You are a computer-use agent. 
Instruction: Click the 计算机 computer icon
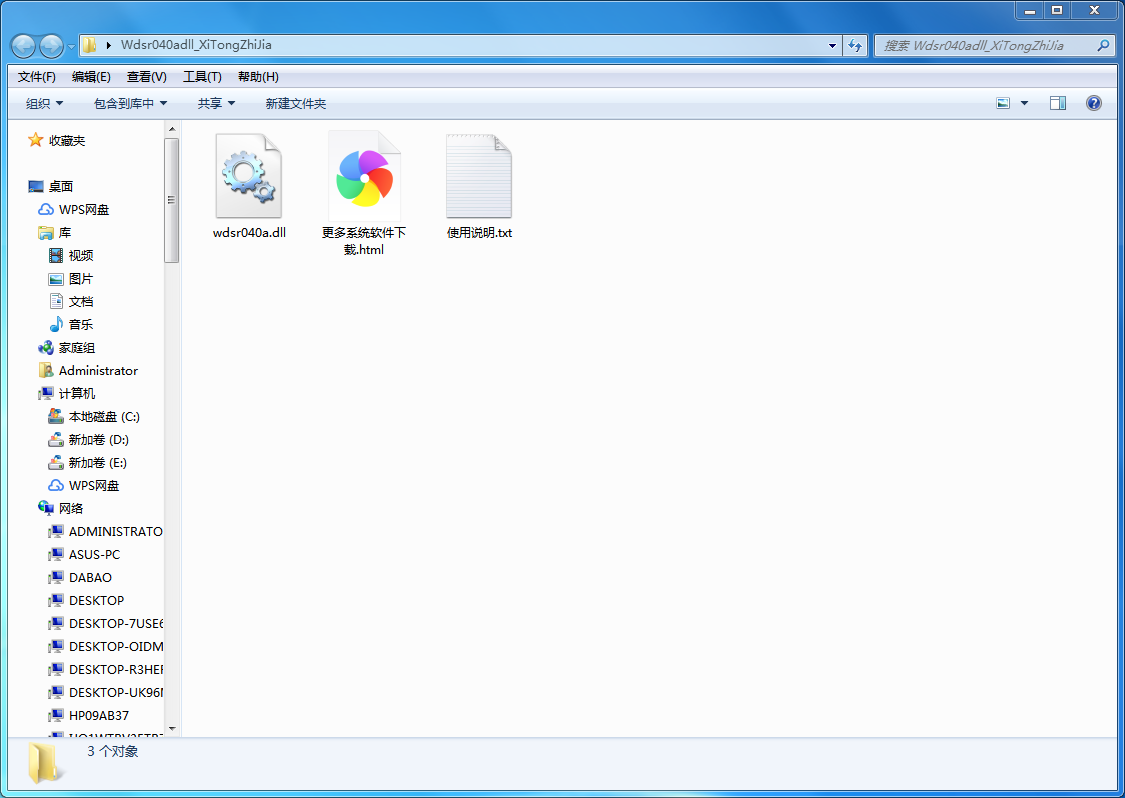tap(46, 393)
